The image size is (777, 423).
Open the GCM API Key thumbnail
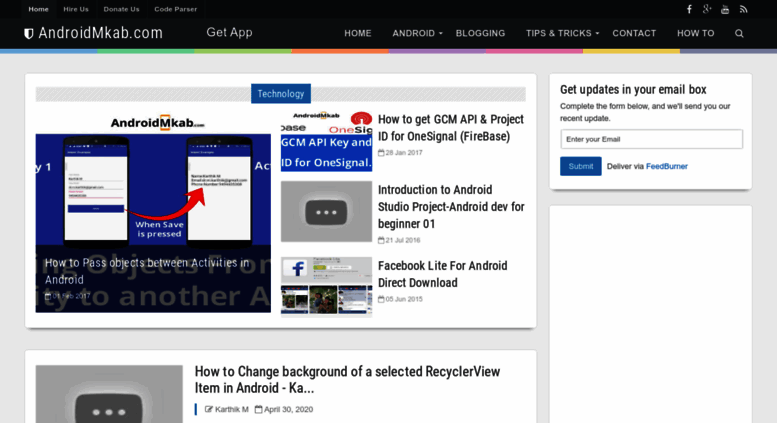[326, 141]
